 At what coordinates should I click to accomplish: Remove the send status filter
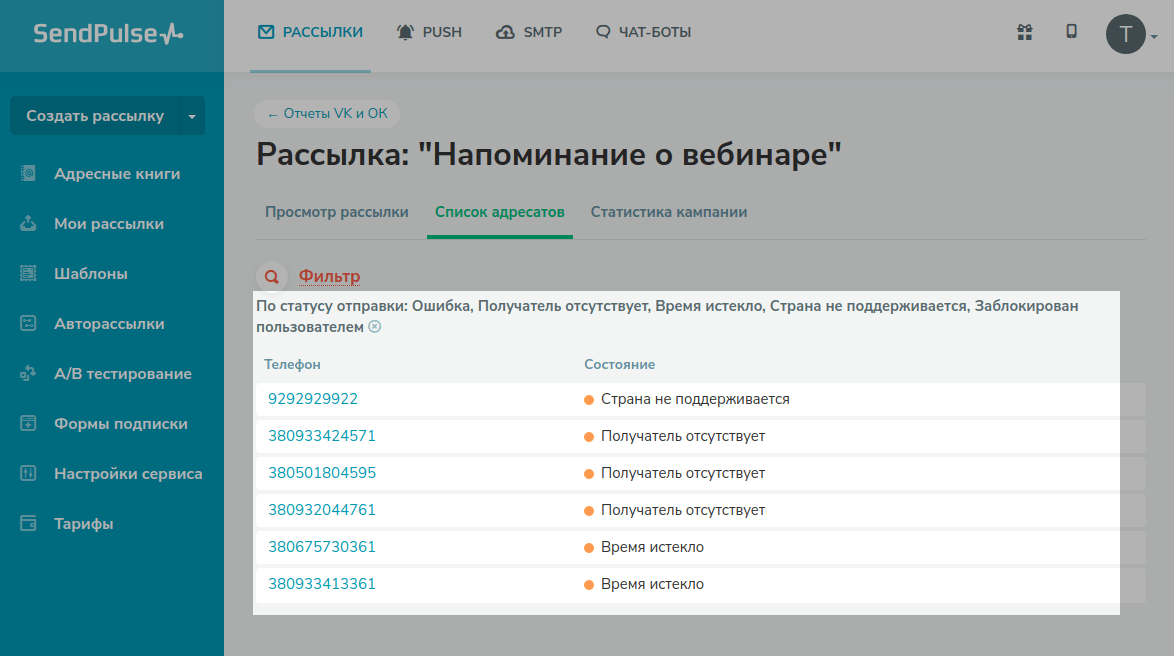click(374, 327)
